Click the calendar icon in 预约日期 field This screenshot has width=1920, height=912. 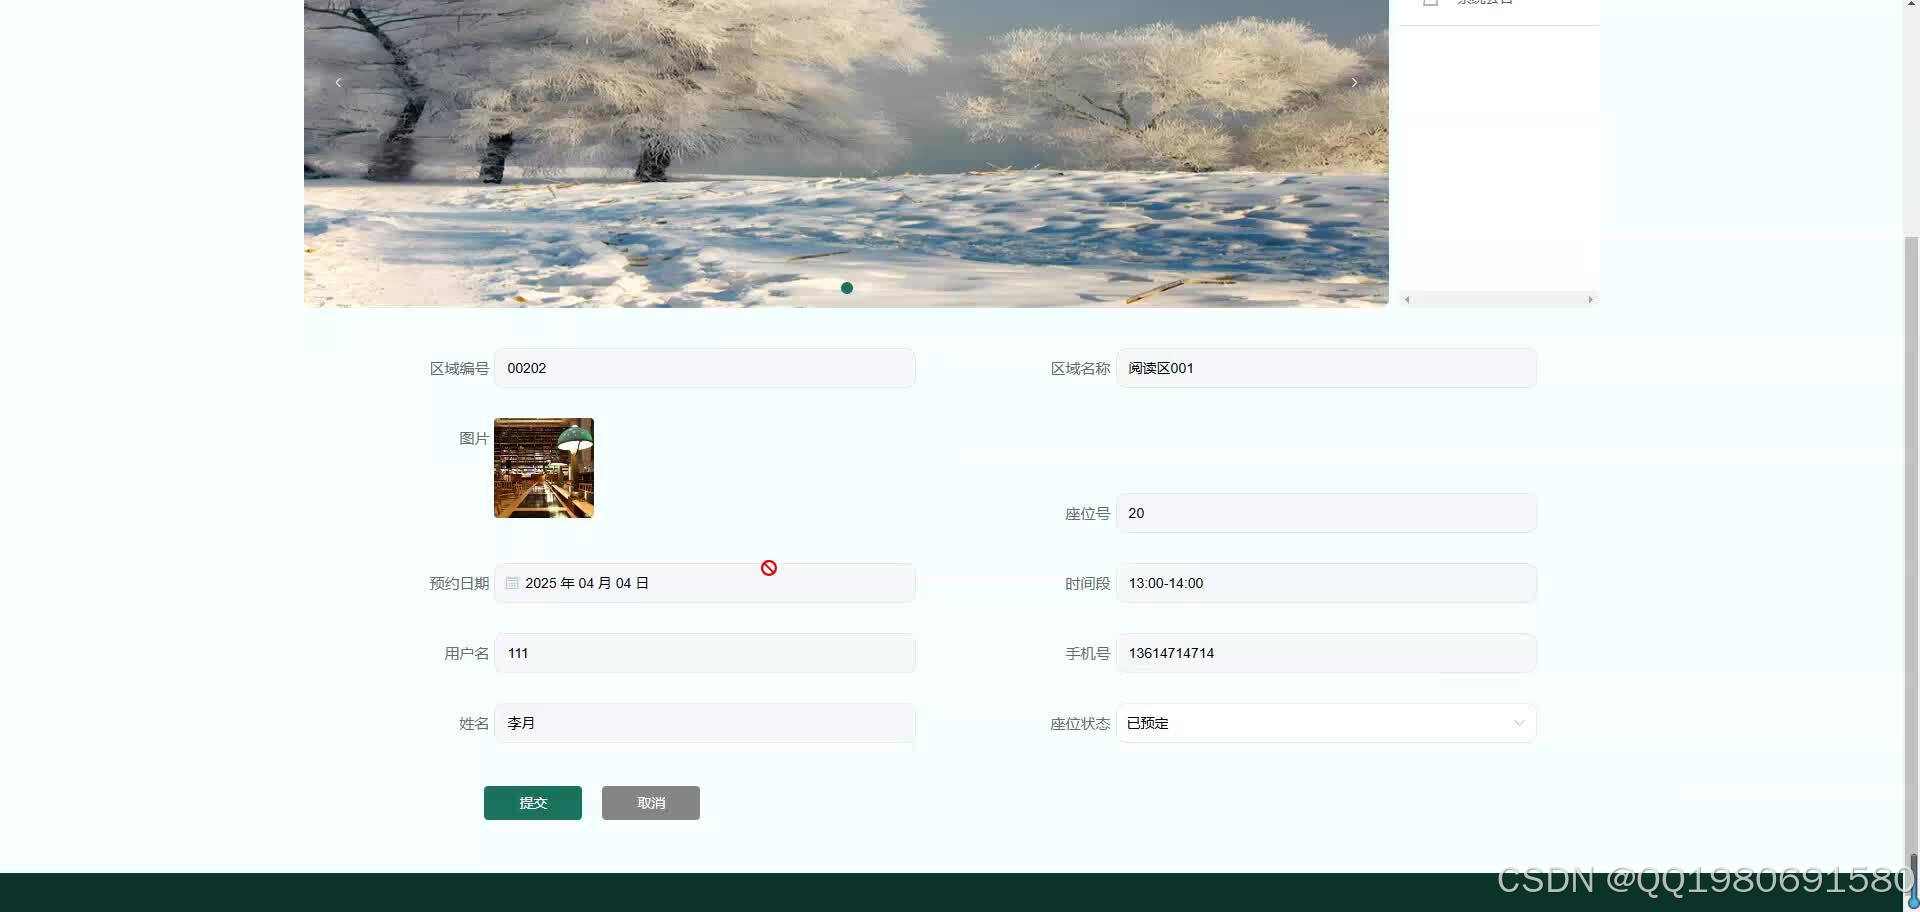(x=512, y=583)
